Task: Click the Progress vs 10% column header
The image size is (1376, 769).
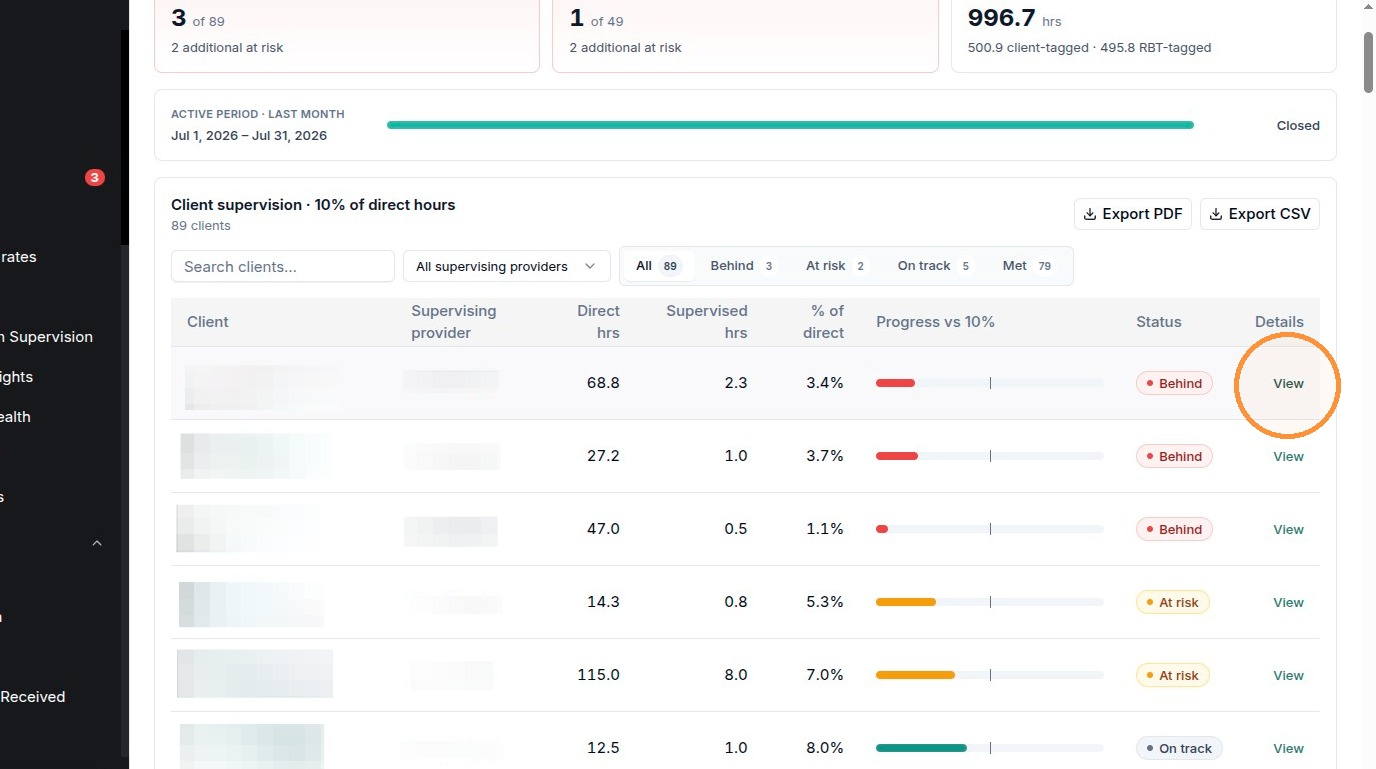Action: point(936,322)
